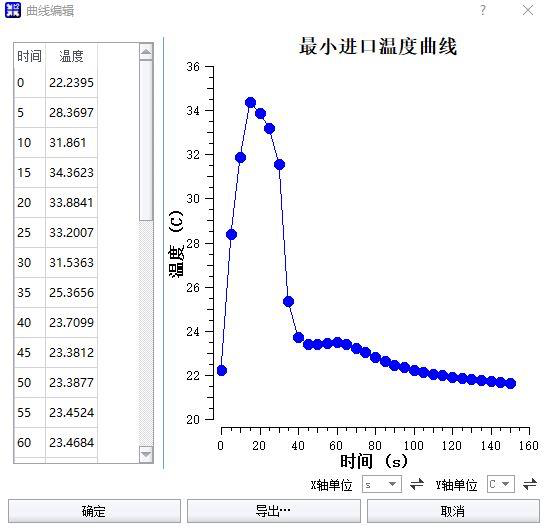This screenshot has width=548, height=529.
Task: Select temperature cell 33.8841
Action: point(71,203)
